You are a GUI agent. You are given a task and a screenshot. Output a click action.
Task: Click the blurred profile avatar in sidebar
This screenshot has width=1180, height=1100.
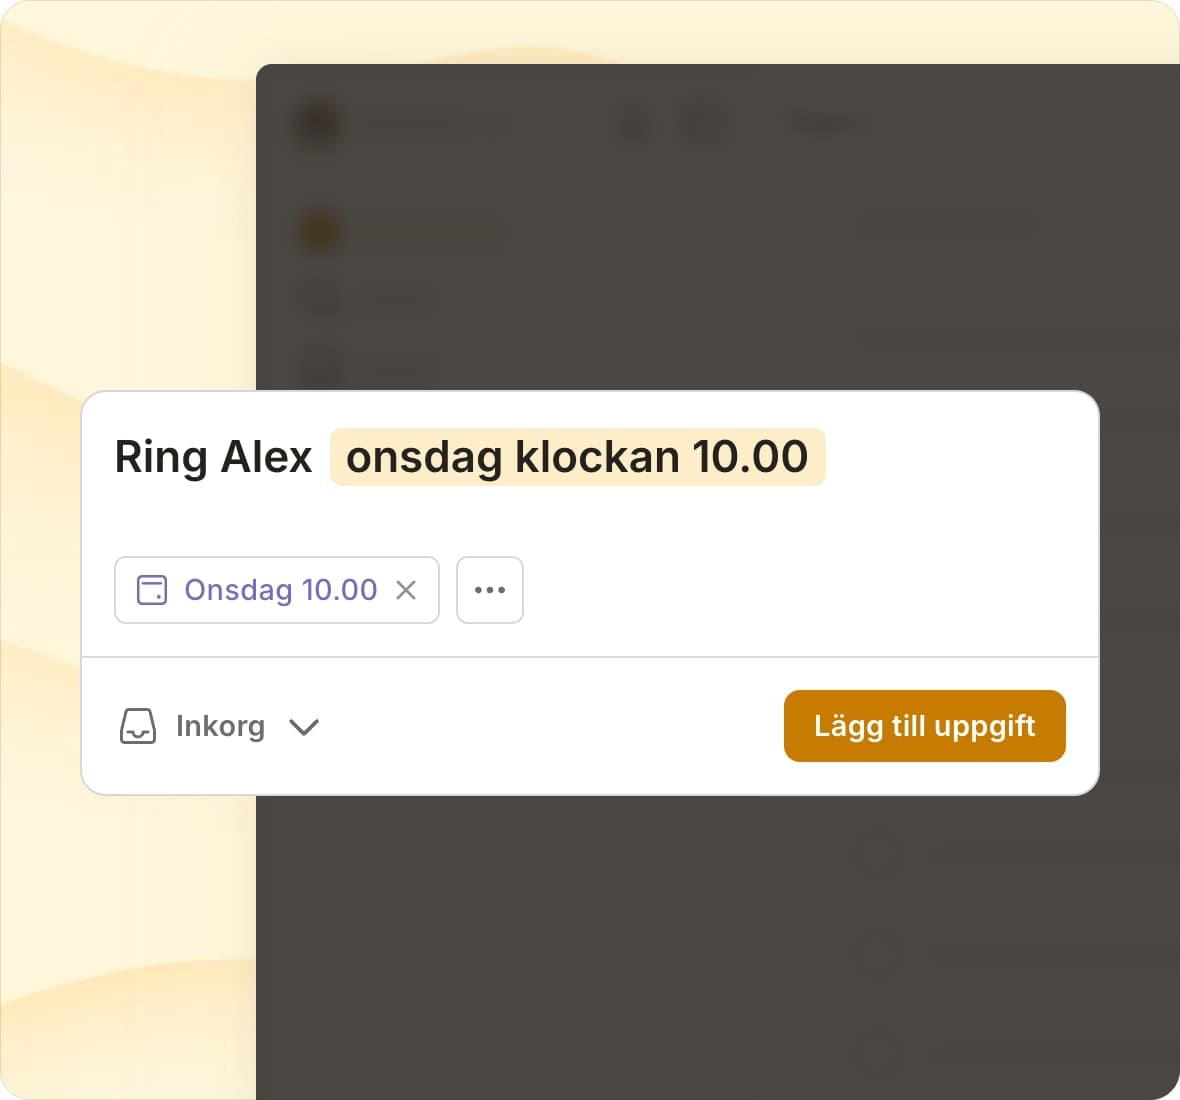click(319, 125)
